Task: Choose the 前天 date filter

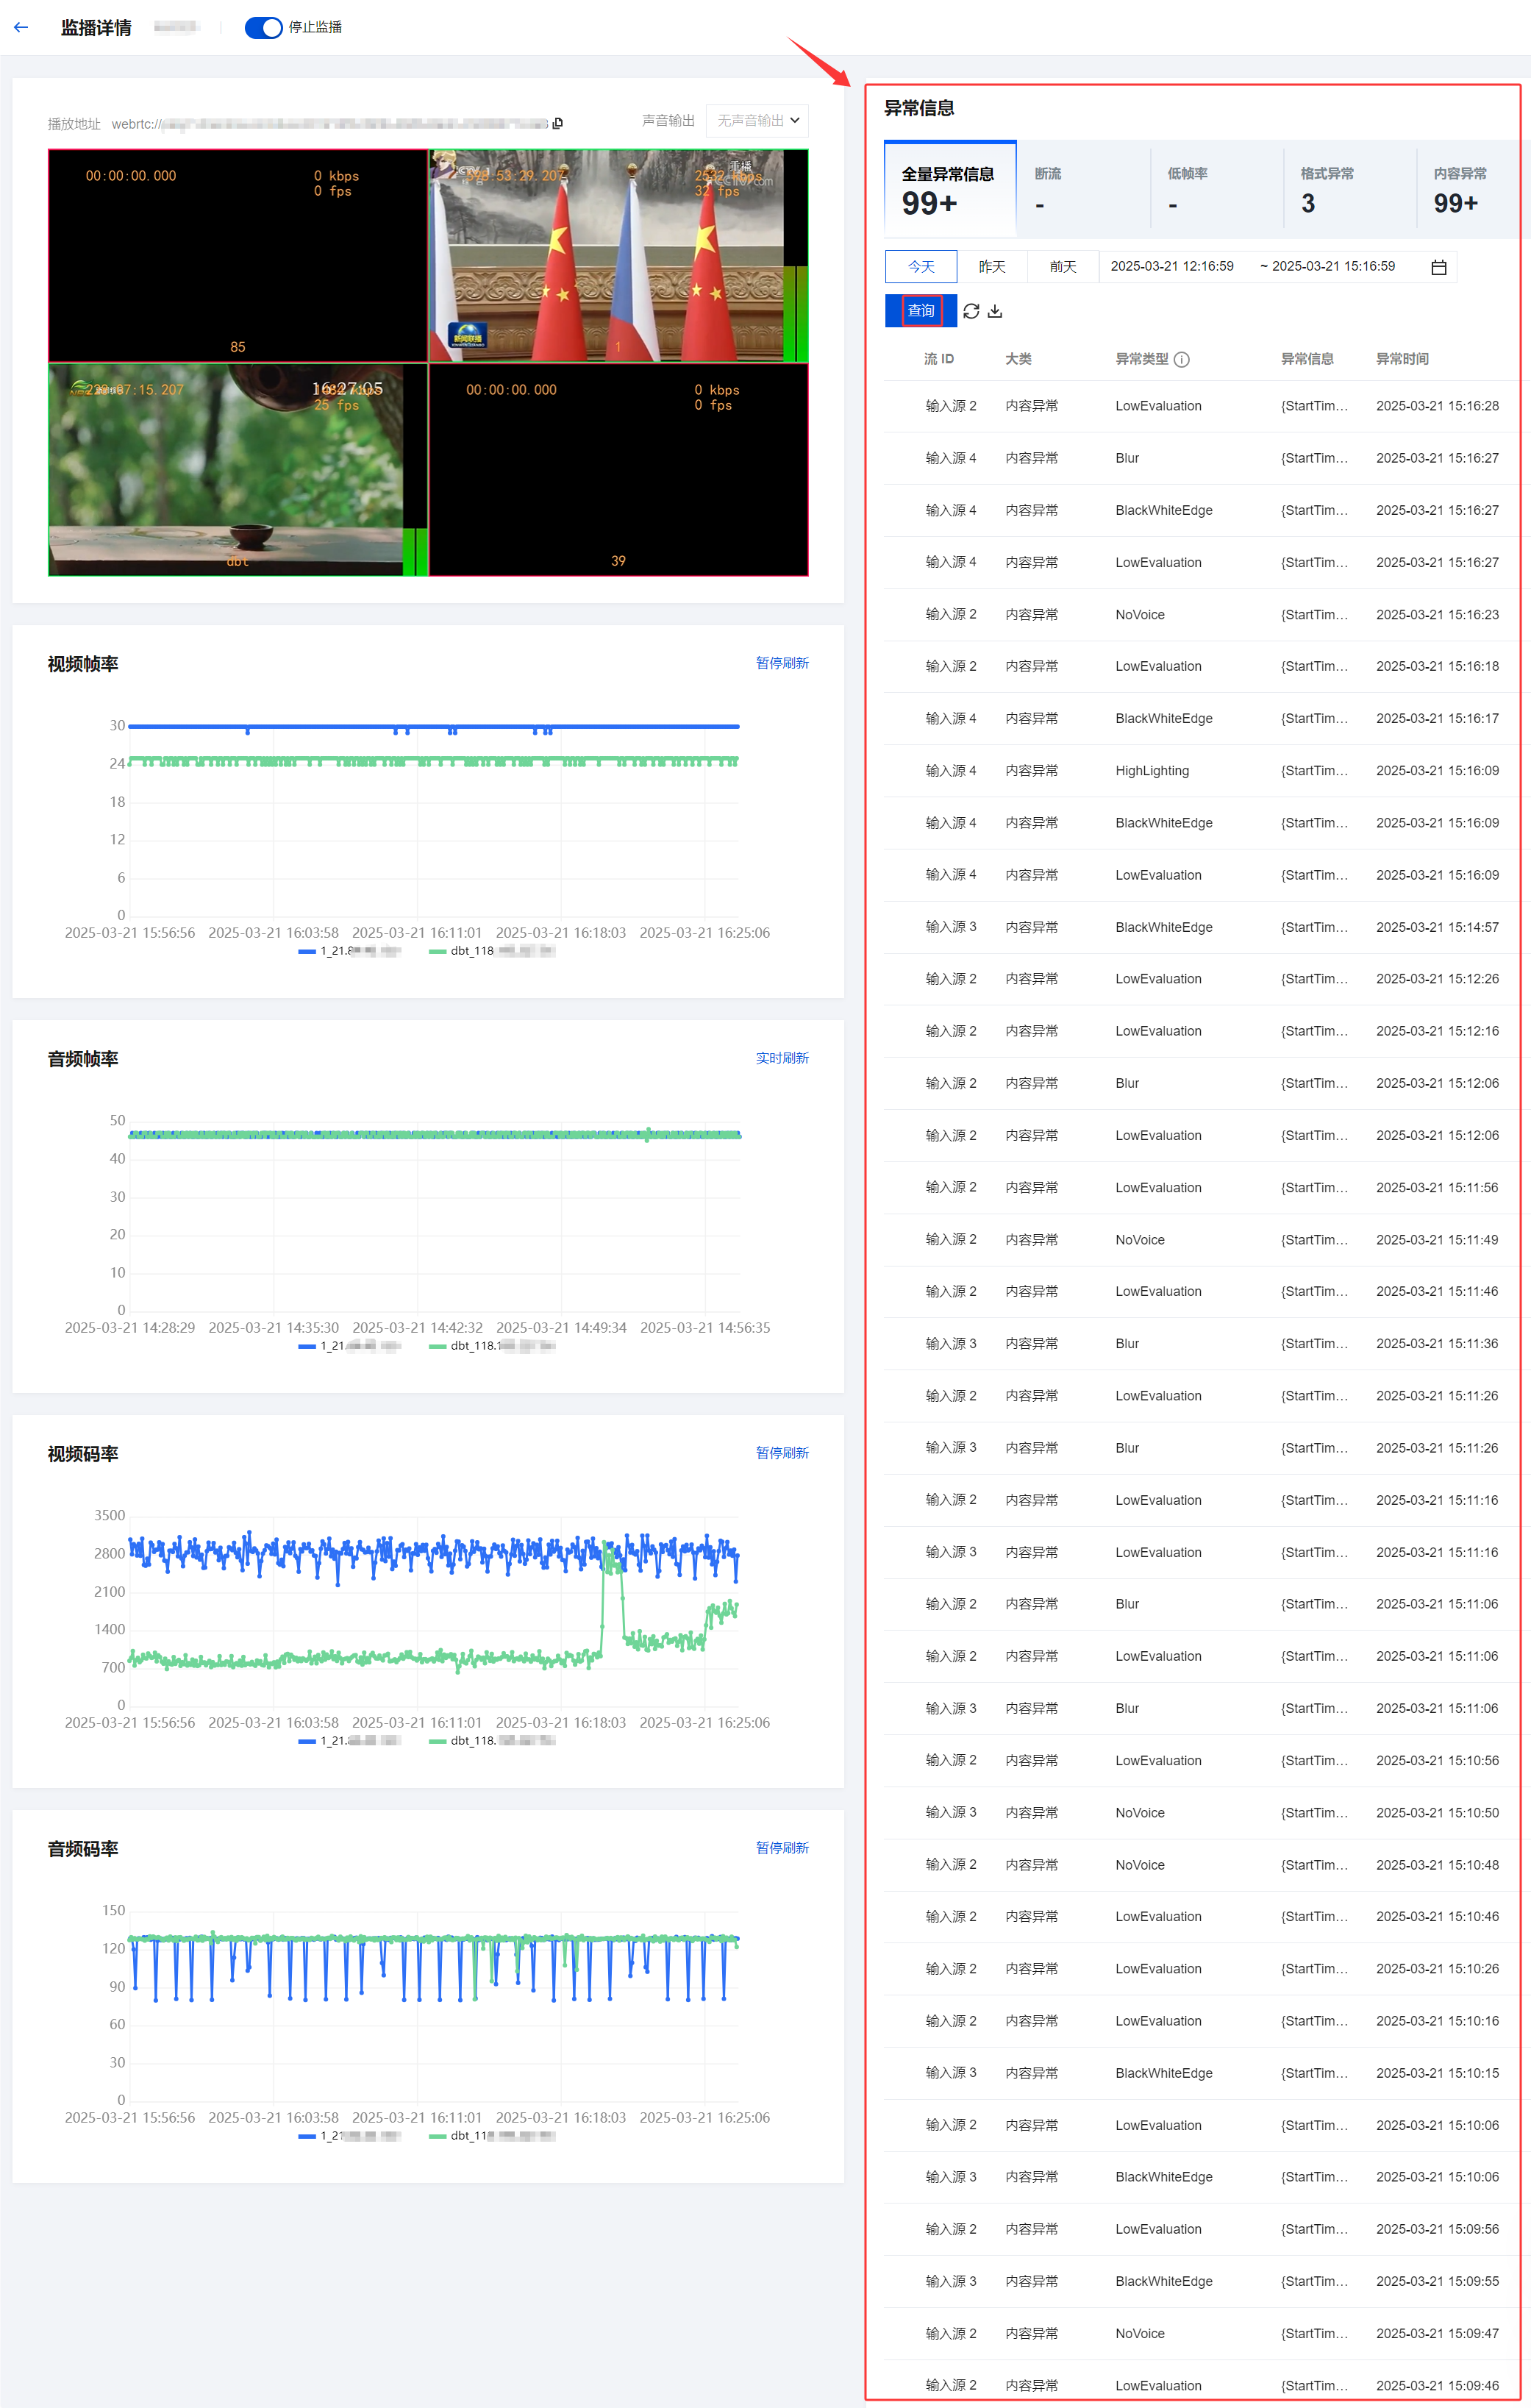Action: [x=1063, y=267]
